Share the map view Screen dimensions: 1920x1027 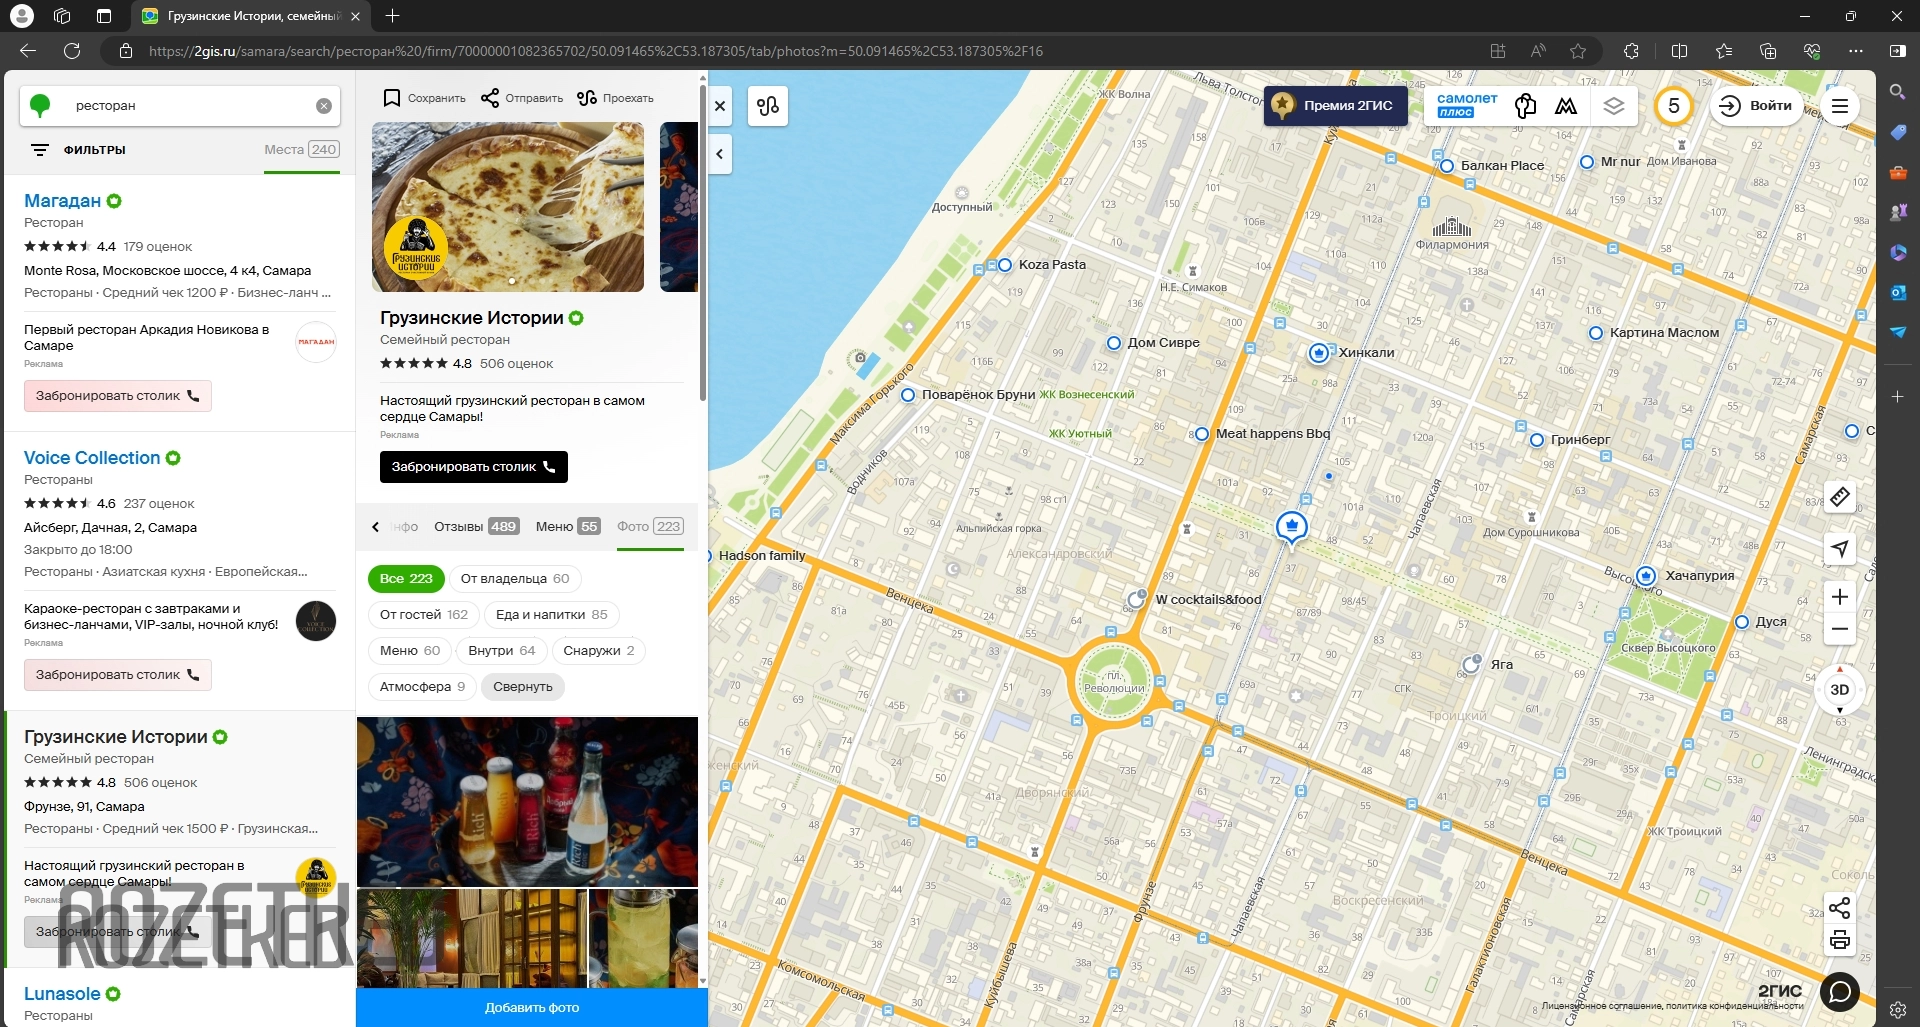[1839, 908]
